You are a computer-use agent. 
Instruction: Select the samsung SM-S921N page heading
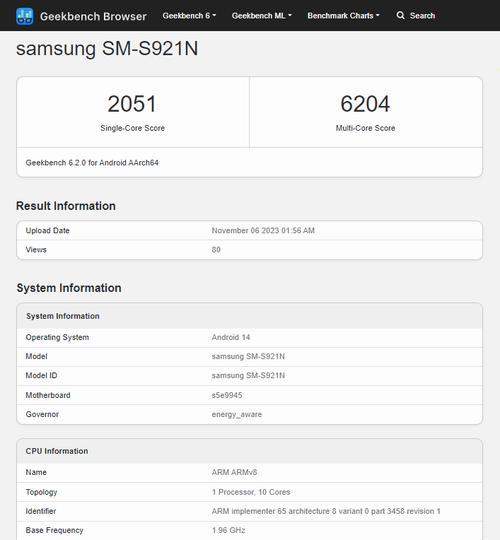pos(107,49)
